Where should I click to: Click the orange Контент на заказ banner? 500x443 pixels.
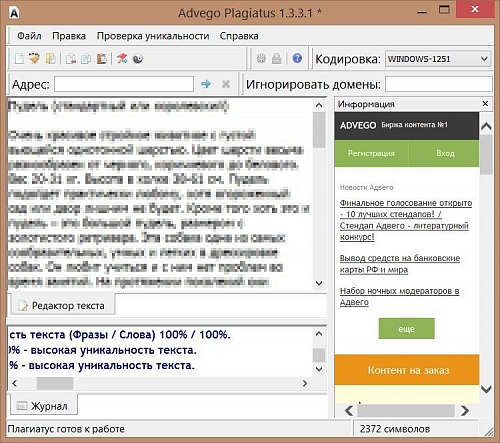point(407,370)
